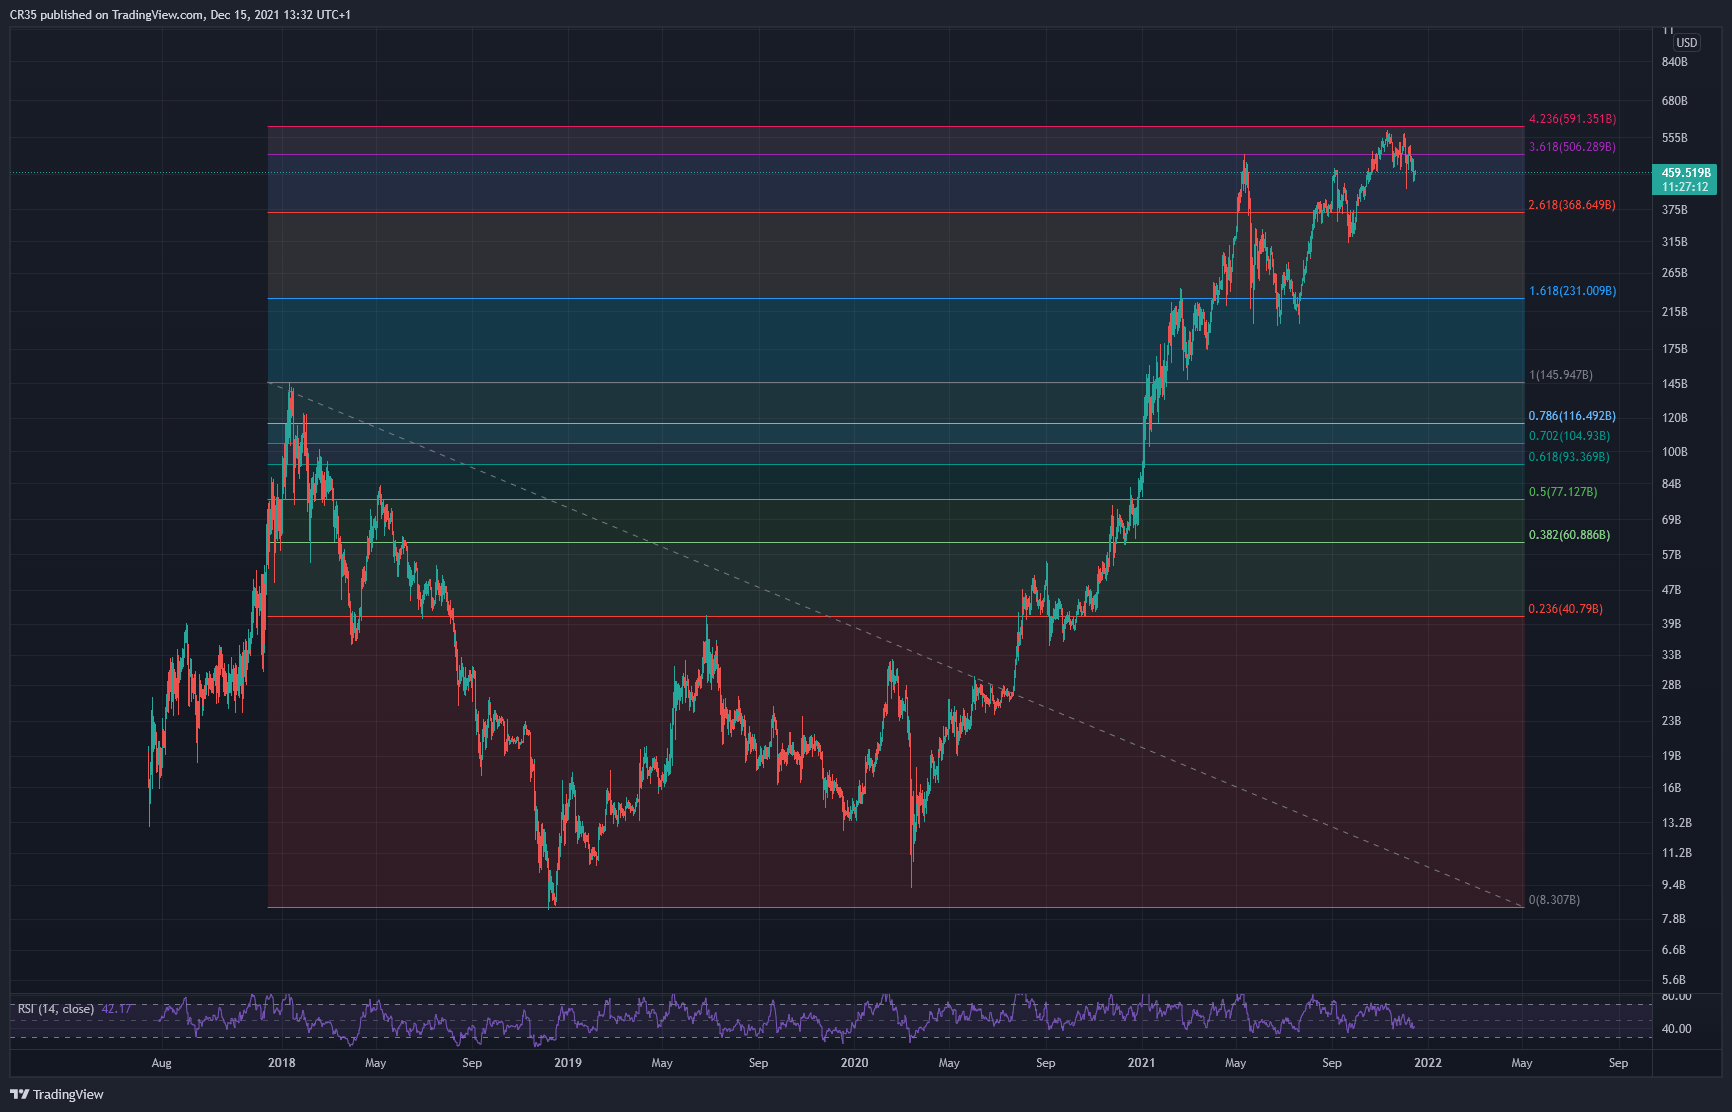Select the 0(8.307B) Fibonacci label

pos(1554,900)
